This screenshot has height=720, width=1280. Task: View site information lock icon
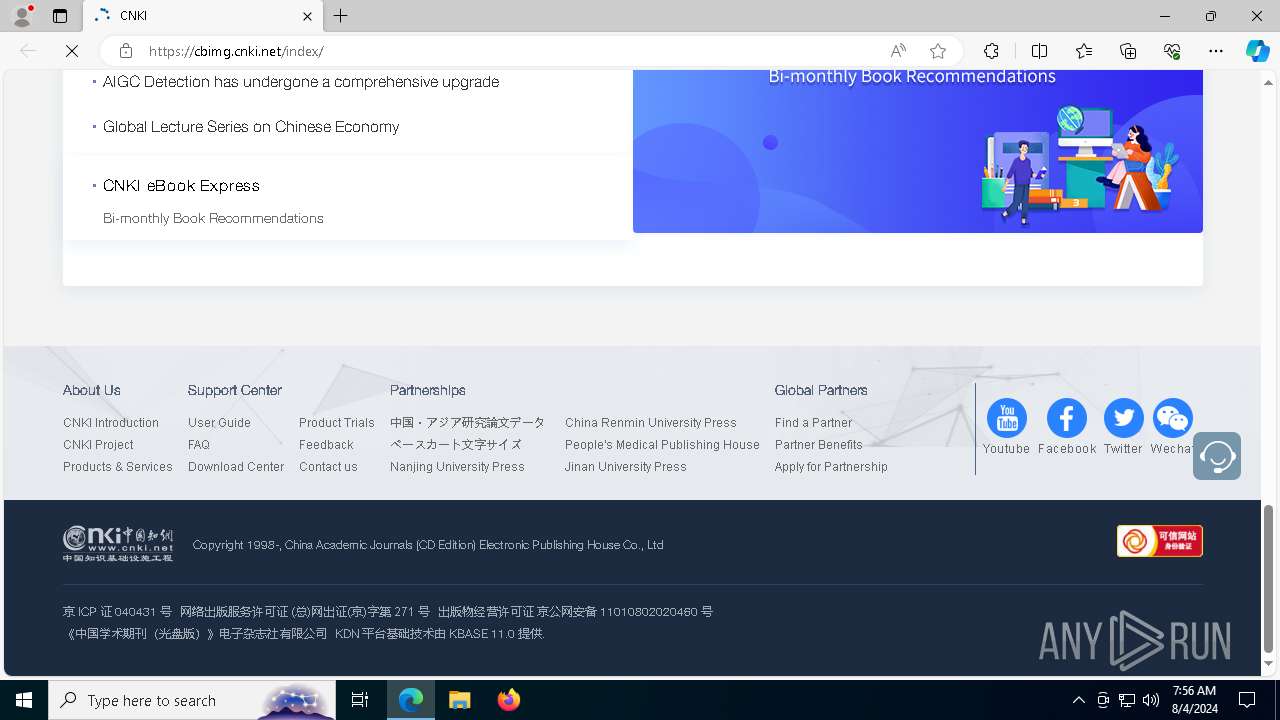(x=125, y=51)
